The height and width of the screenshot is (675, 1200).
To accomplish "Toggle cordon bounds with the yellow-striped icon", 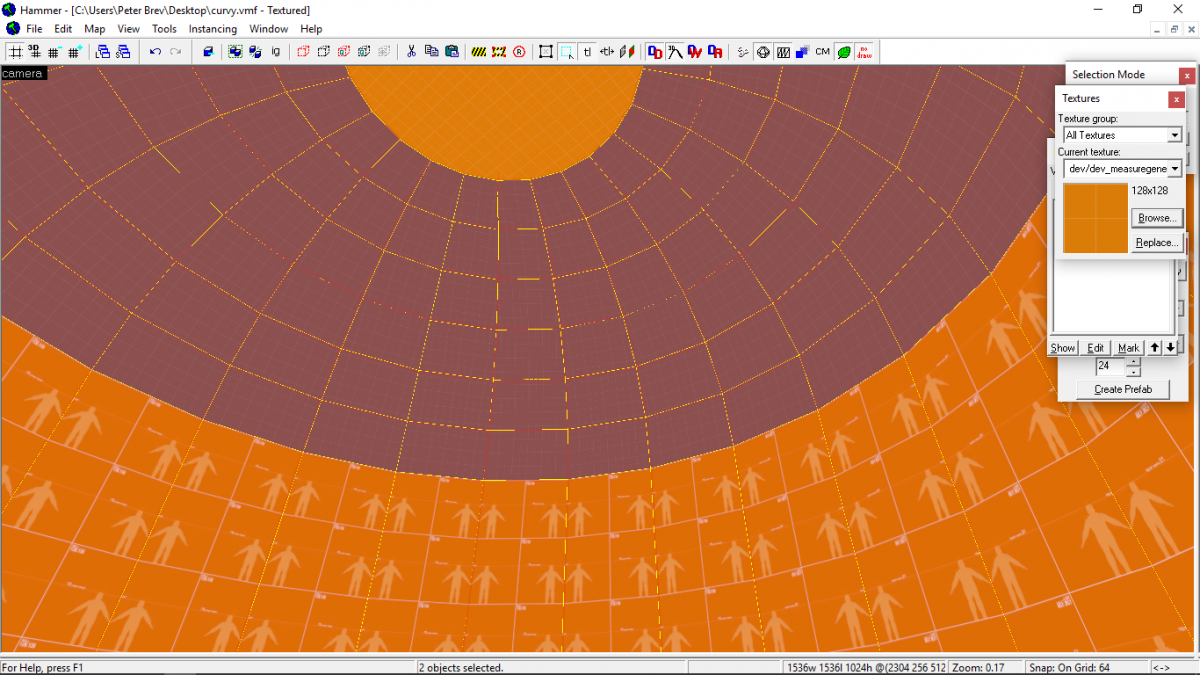I will point(480,51).
